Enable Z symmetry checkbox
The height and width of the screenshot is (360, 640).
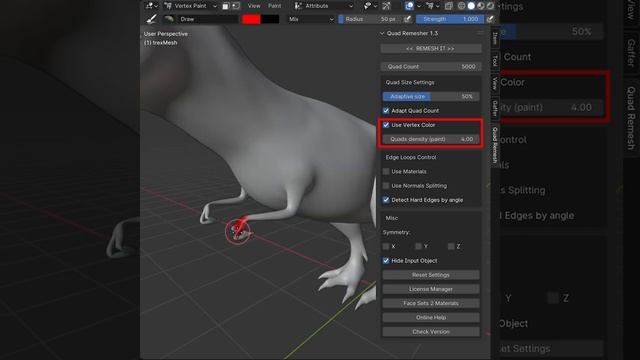click(x=451, y=247)
